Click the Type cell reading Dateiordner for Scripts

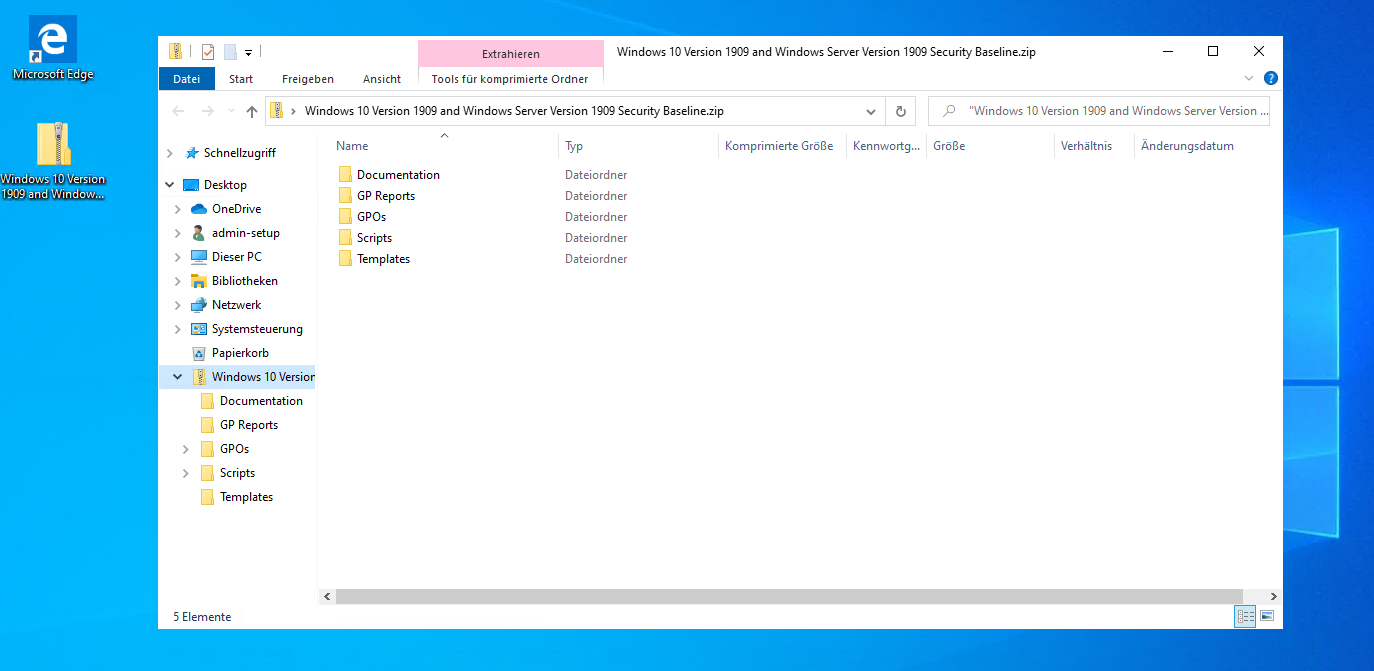pos(596,238)
